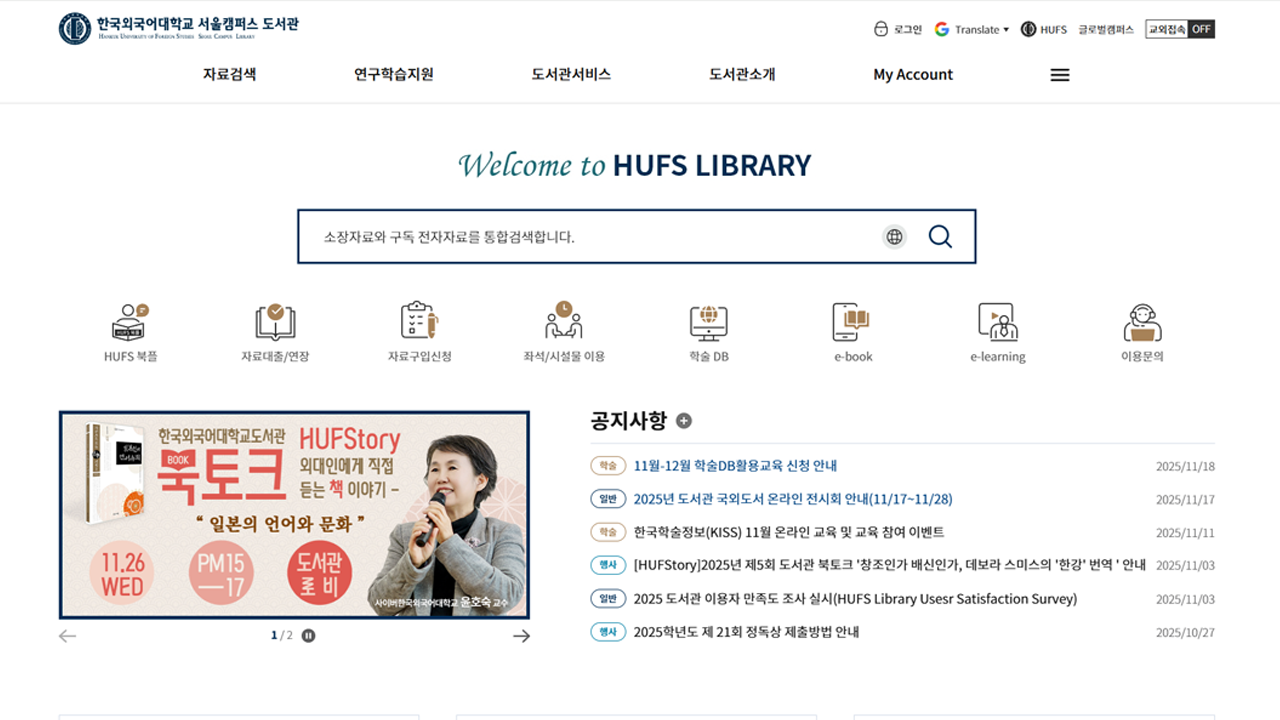This screenshot has width=1280, height=720.
Task: Click the 행사 tag on 정독상 notice
Action: 608,632
